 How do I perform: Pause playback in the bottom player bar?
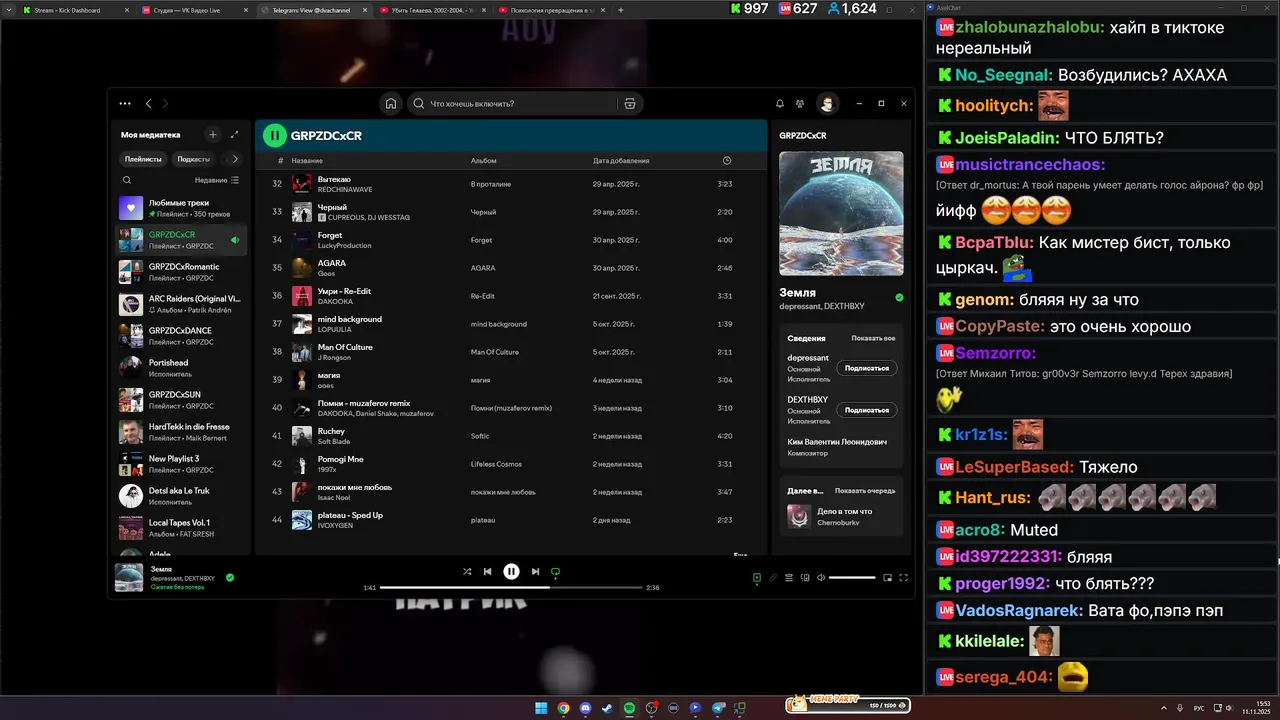511,571
